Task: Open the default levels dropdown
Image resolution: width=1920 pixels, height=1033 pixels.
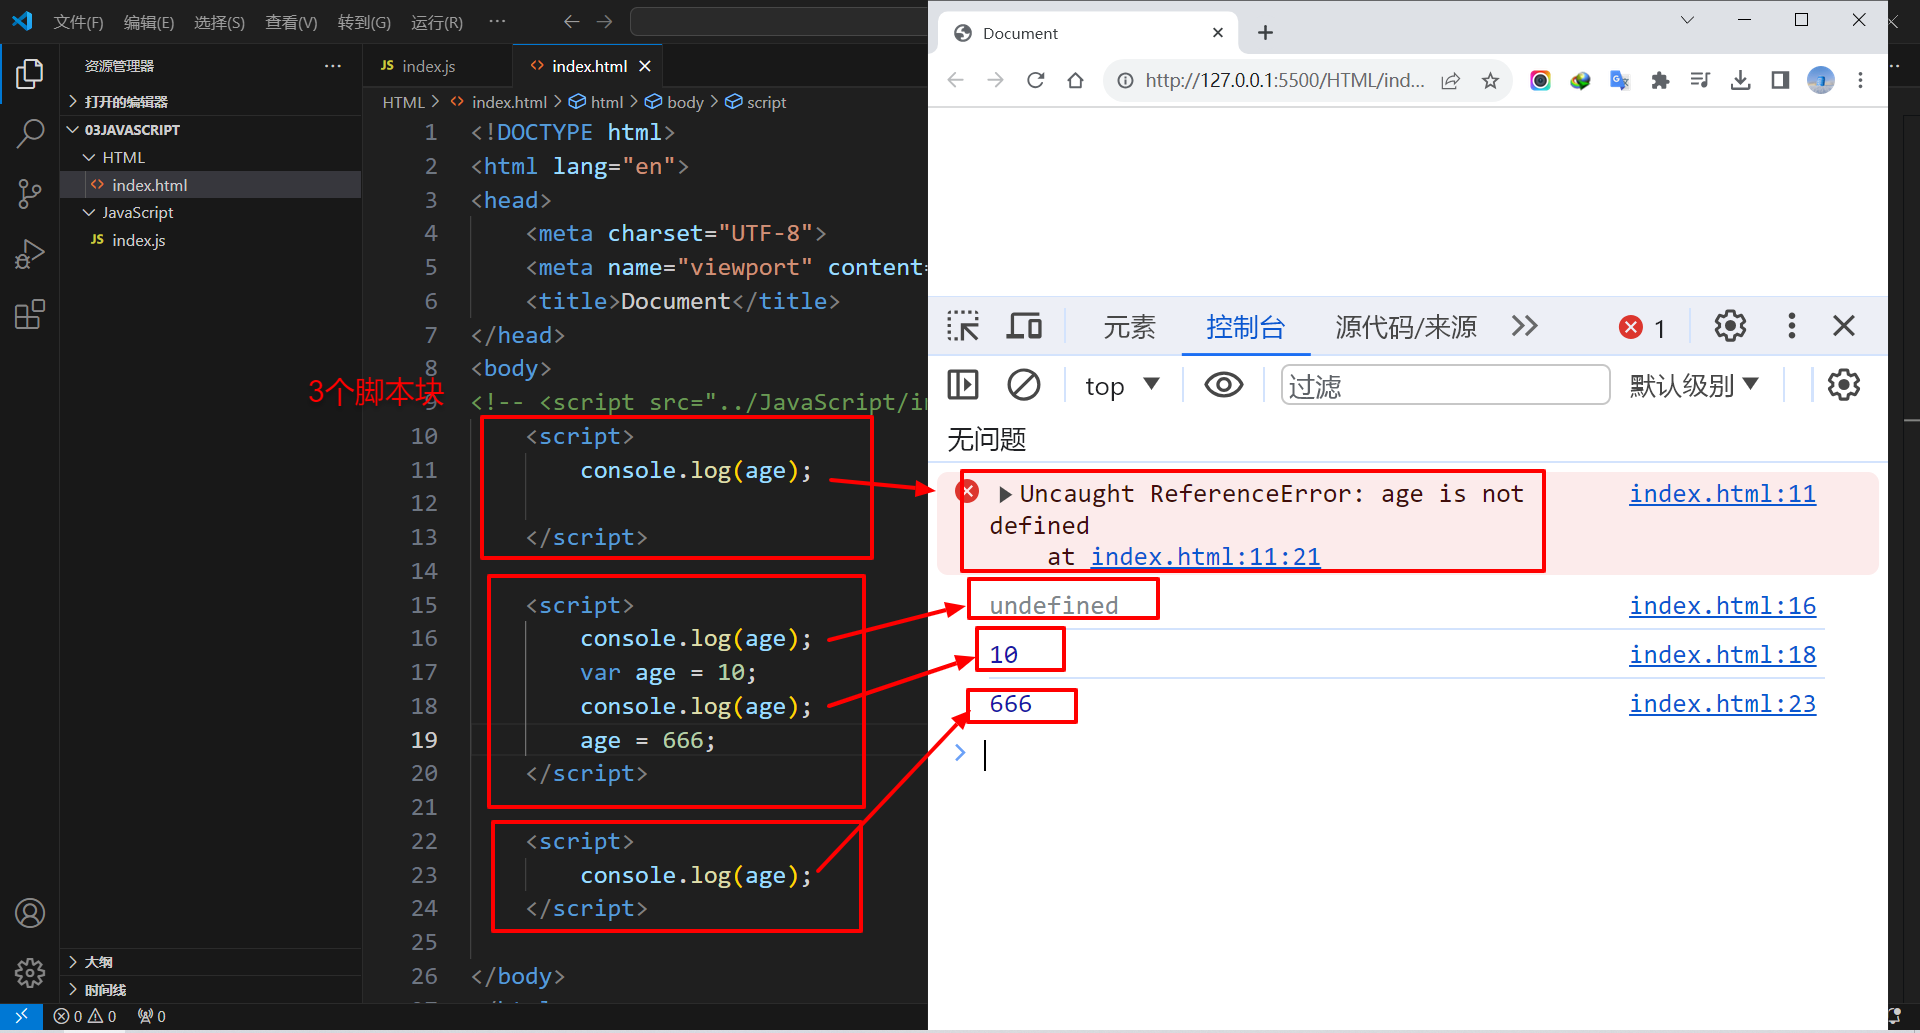Action: coord(1693,385)
